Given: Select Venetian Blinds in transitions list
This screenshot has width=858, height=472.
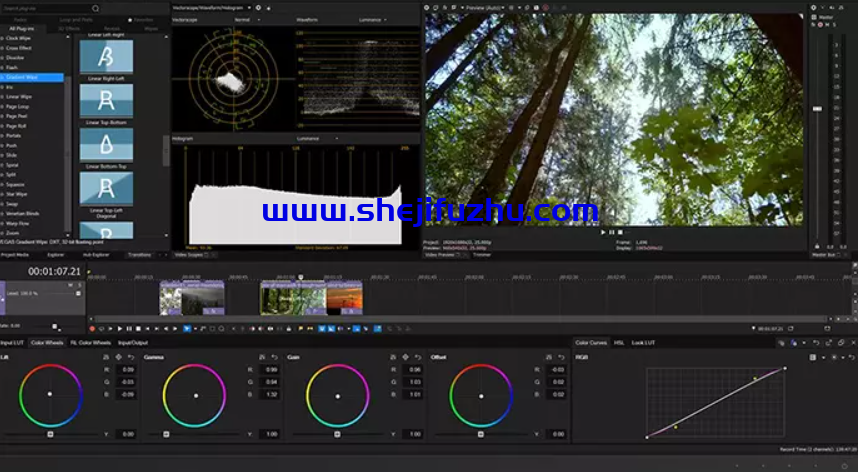Looking at the screenshot, I should [x=22, y=213].
